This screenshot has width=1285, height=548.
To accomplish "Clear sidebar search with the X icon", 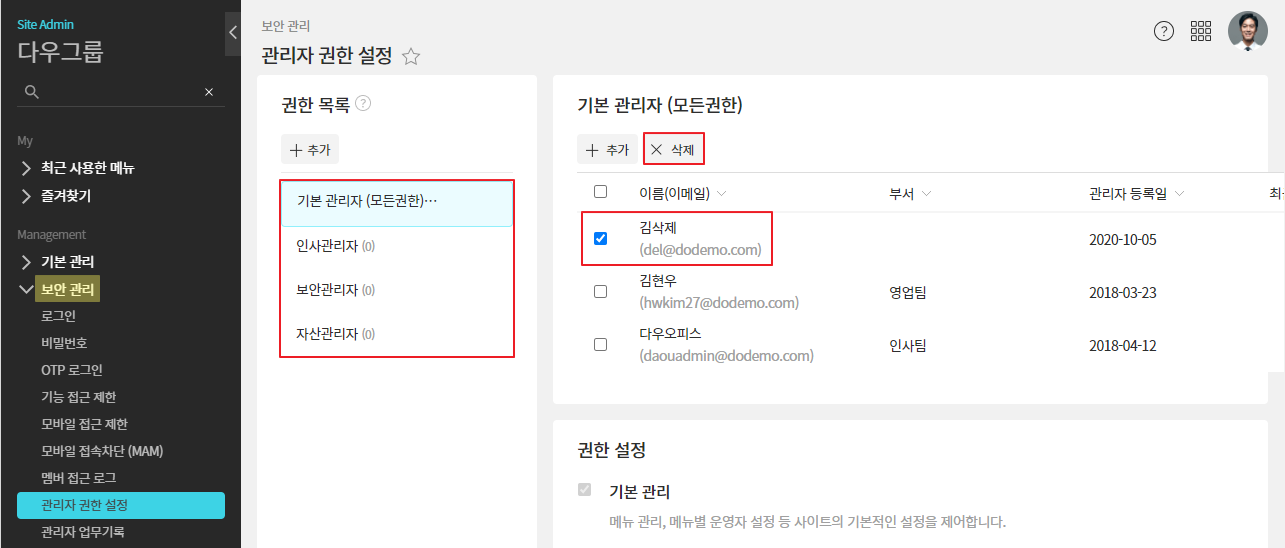I will pyautogui.click(x=209, y=92).
